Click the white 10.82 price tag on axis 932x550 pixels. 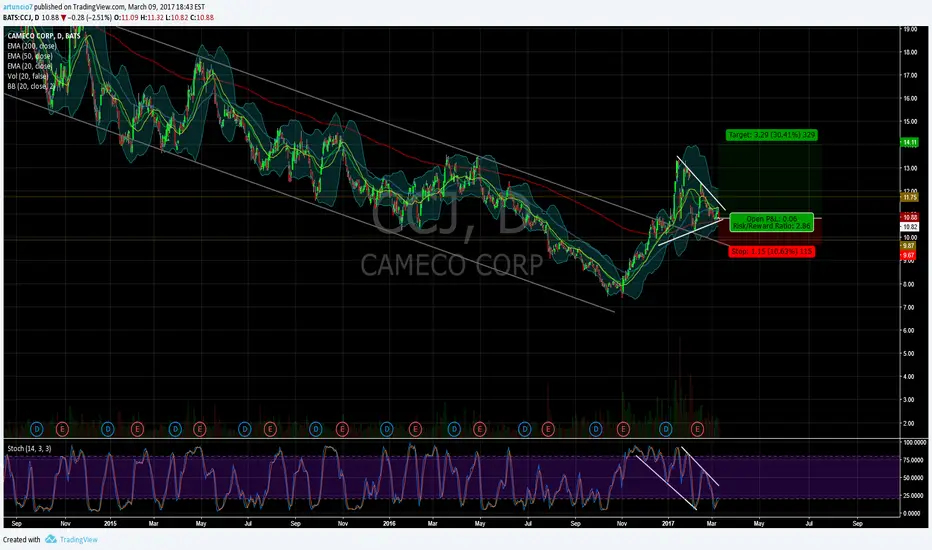coord(909,227)
